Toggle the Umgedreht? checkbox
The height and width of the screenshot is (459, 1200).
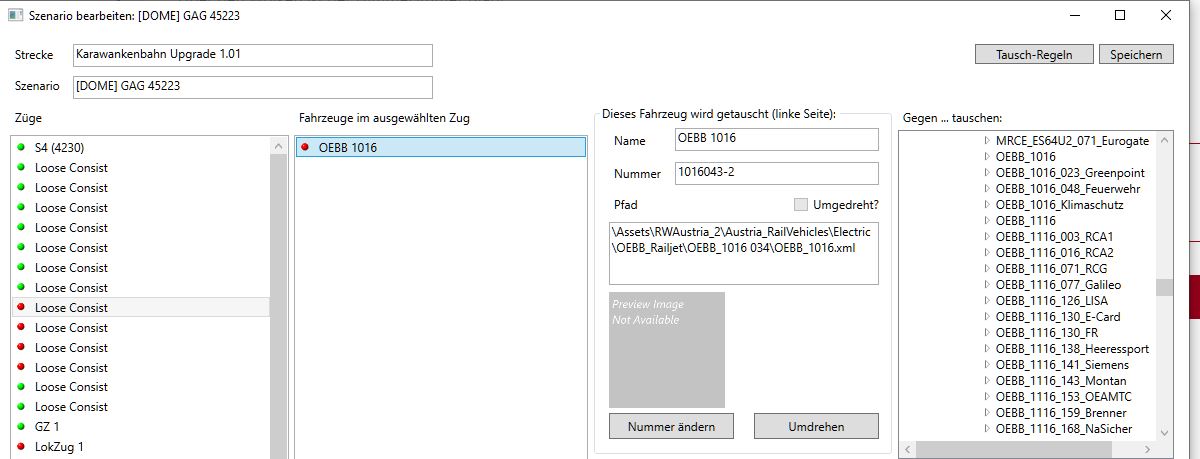pos(800,205)
